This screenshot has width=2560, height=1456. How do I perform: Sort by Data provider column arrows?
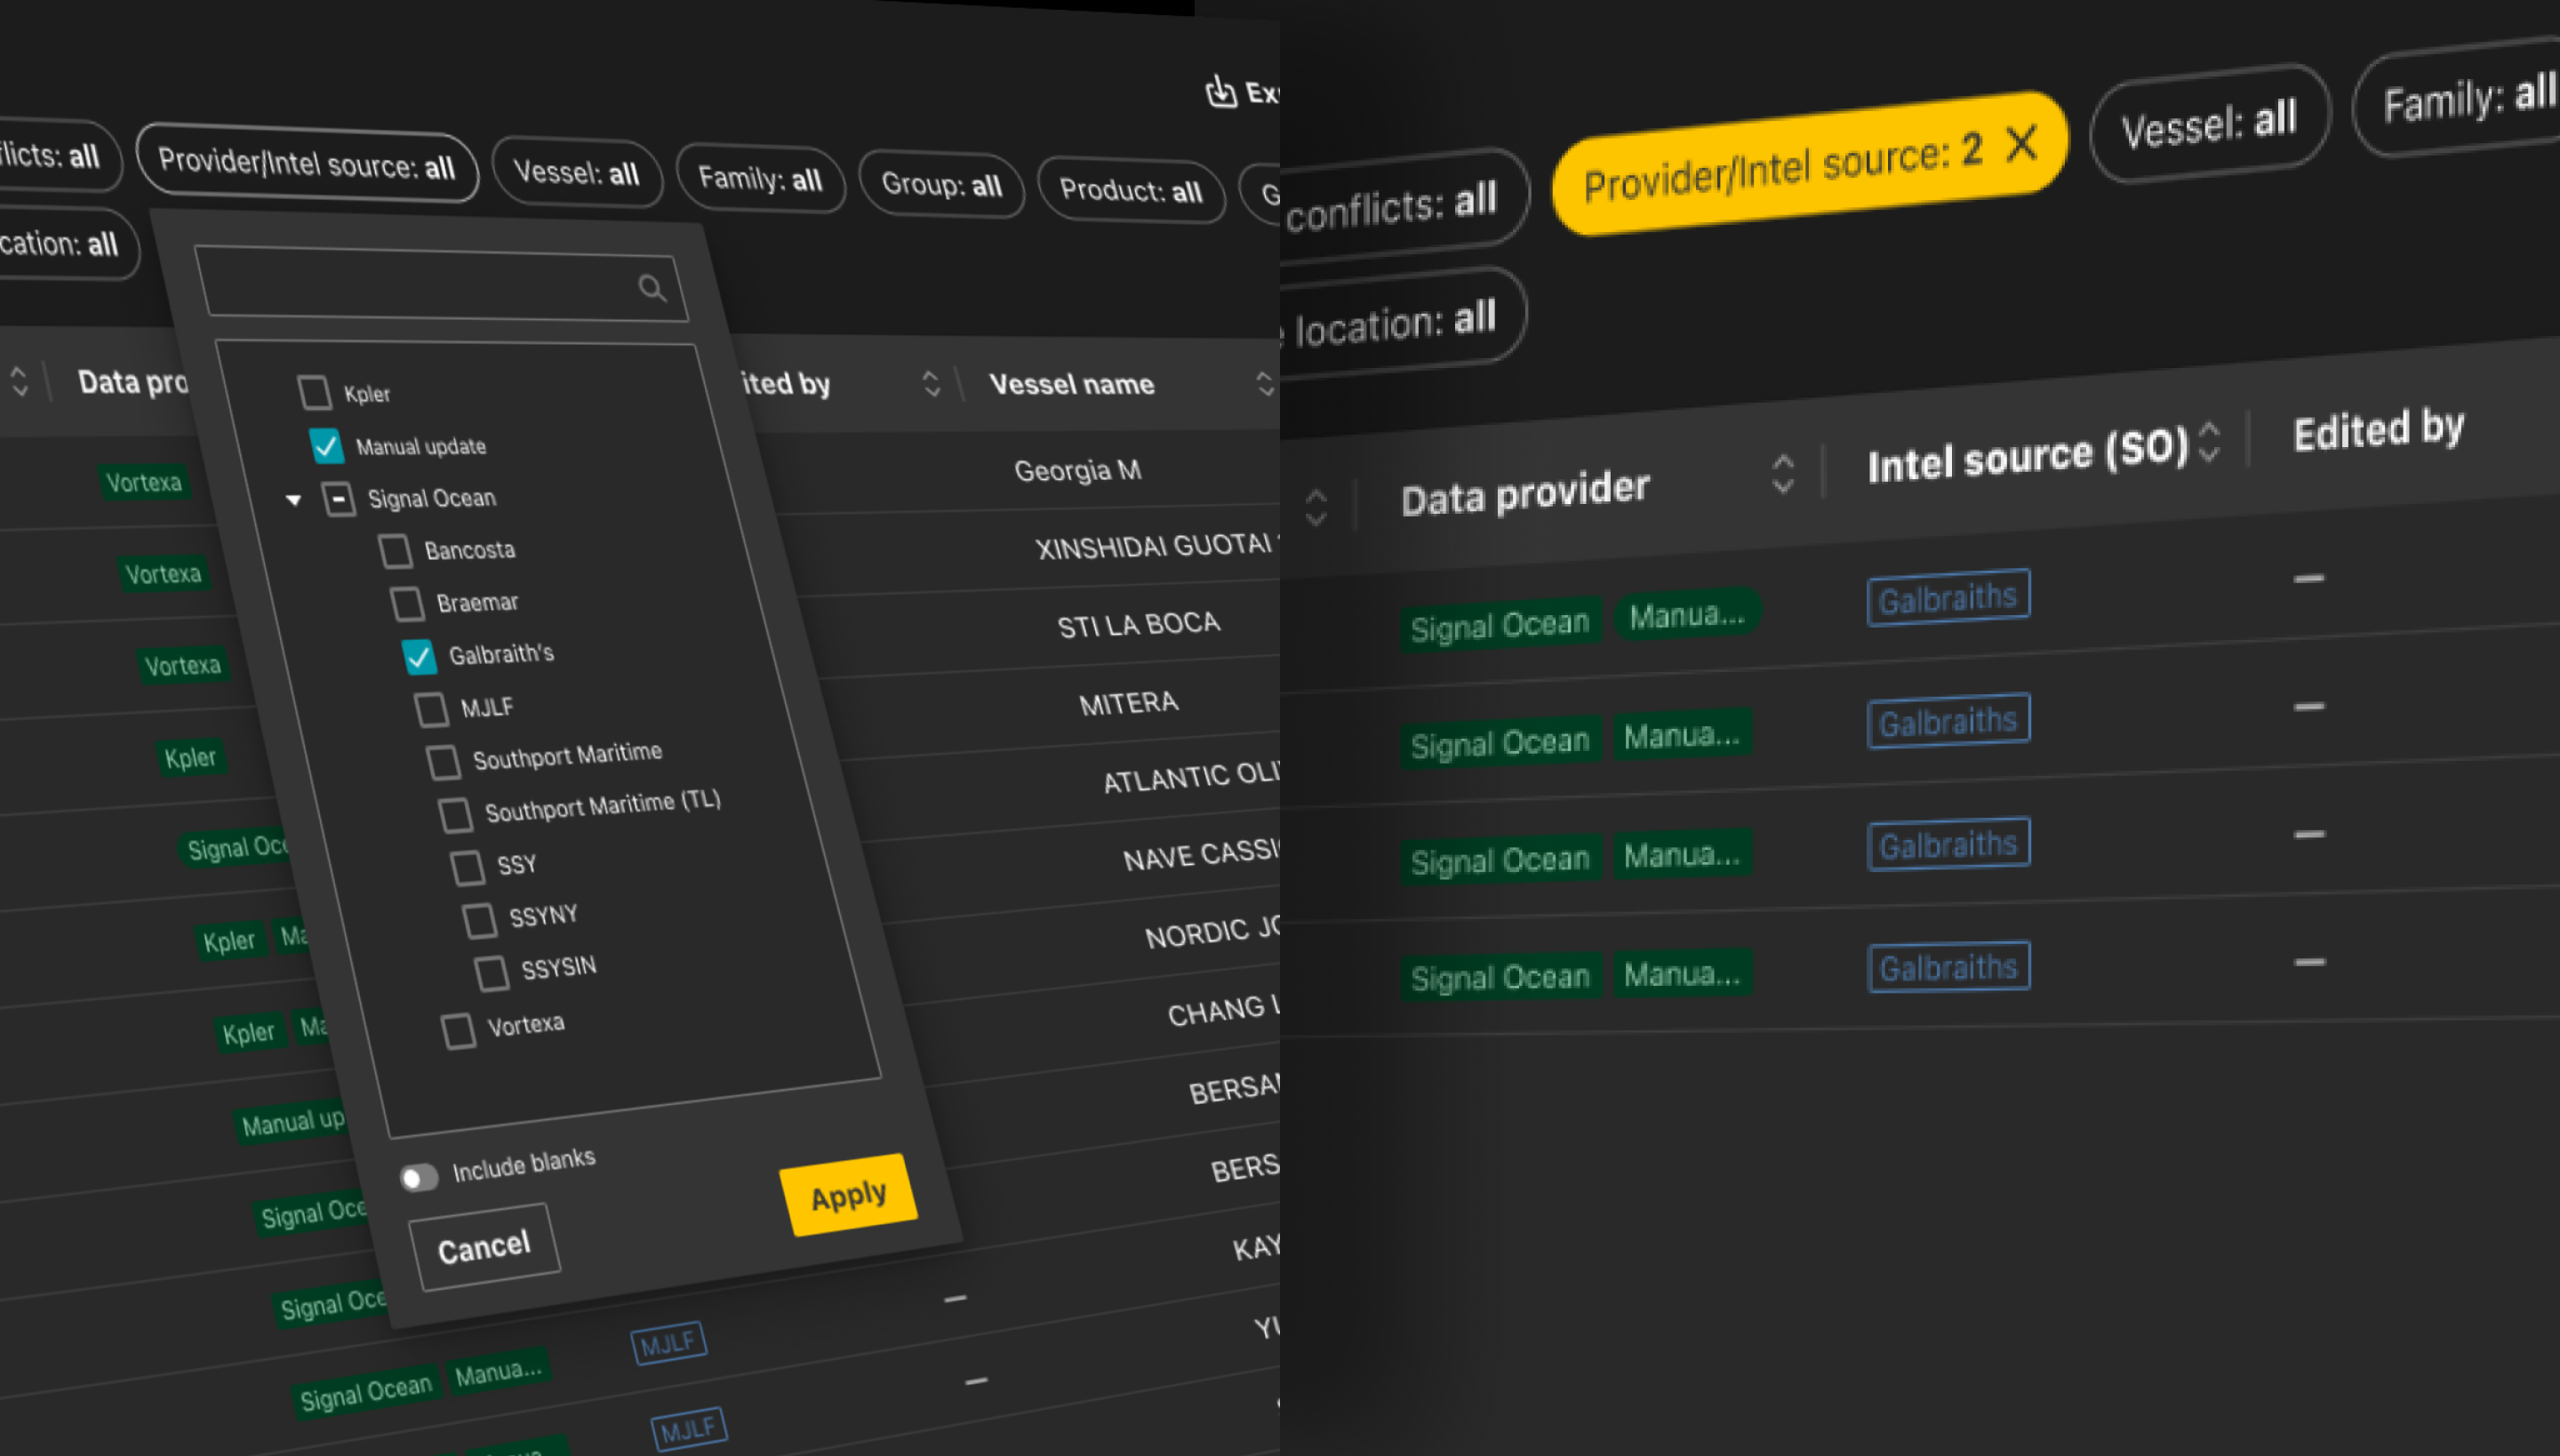(1782, 473)
